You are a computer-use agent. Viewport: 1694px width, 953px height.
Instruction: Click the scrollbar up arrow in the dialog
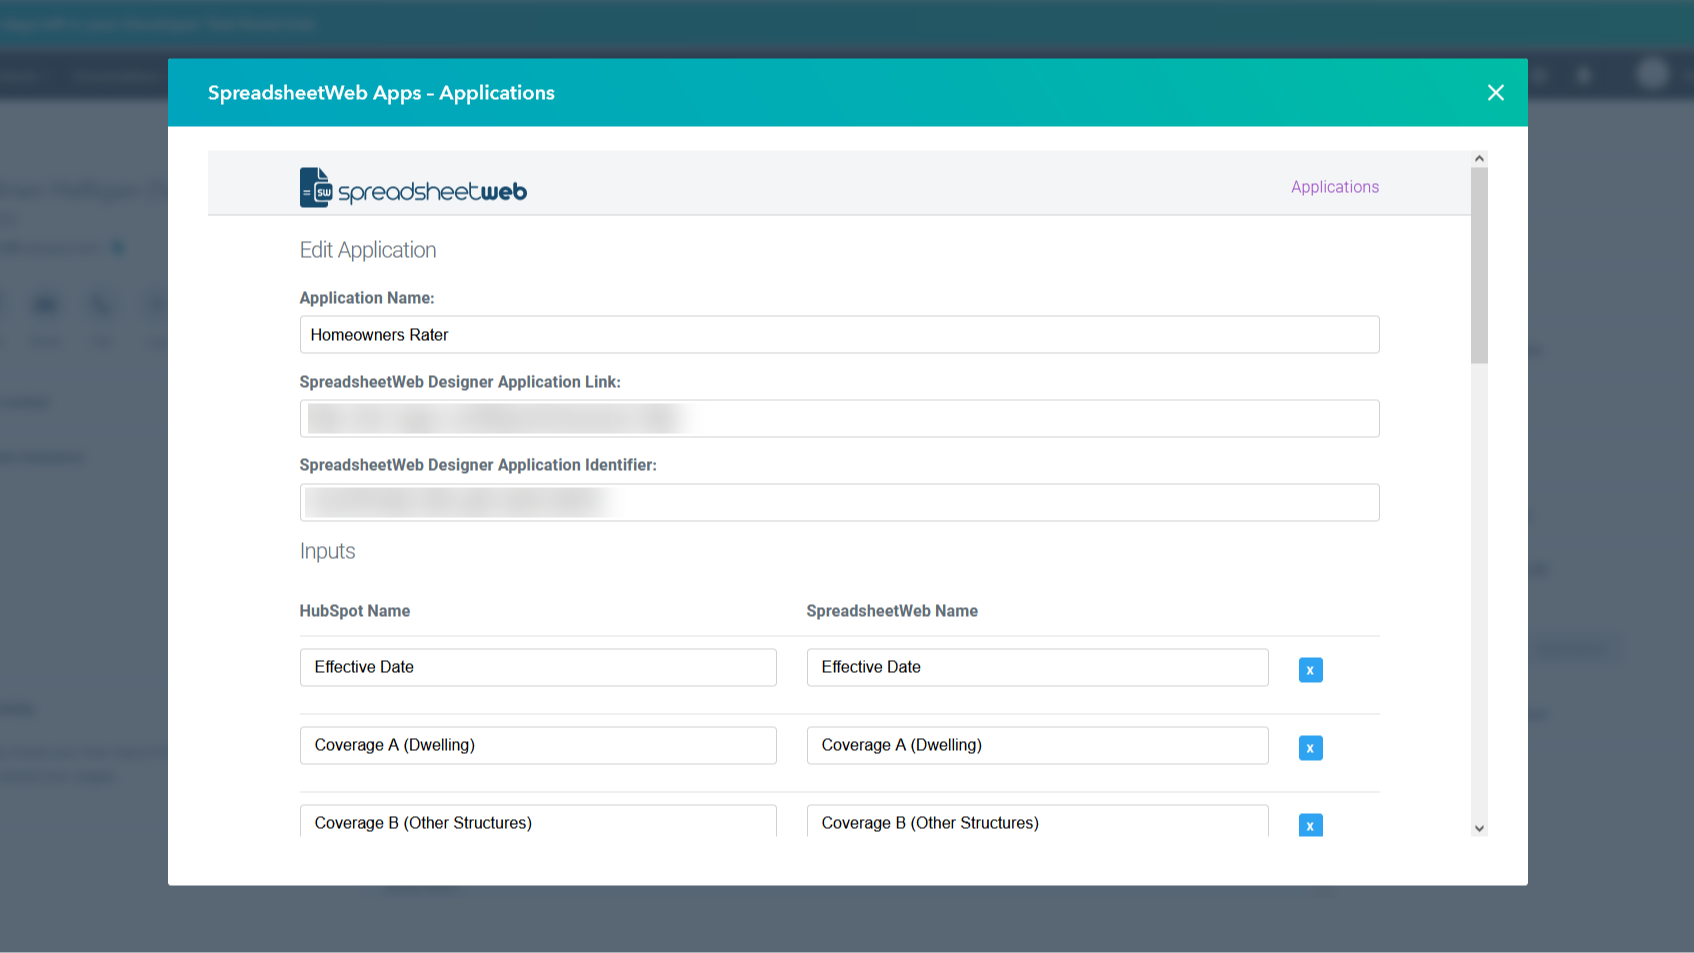(1479, 157)
